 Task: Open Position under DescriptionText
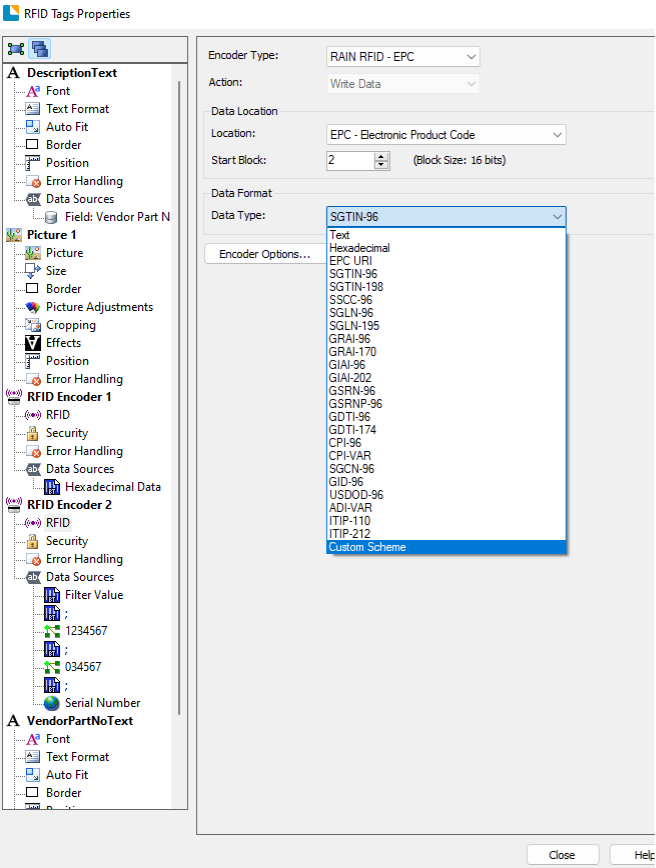coord(67,163)
